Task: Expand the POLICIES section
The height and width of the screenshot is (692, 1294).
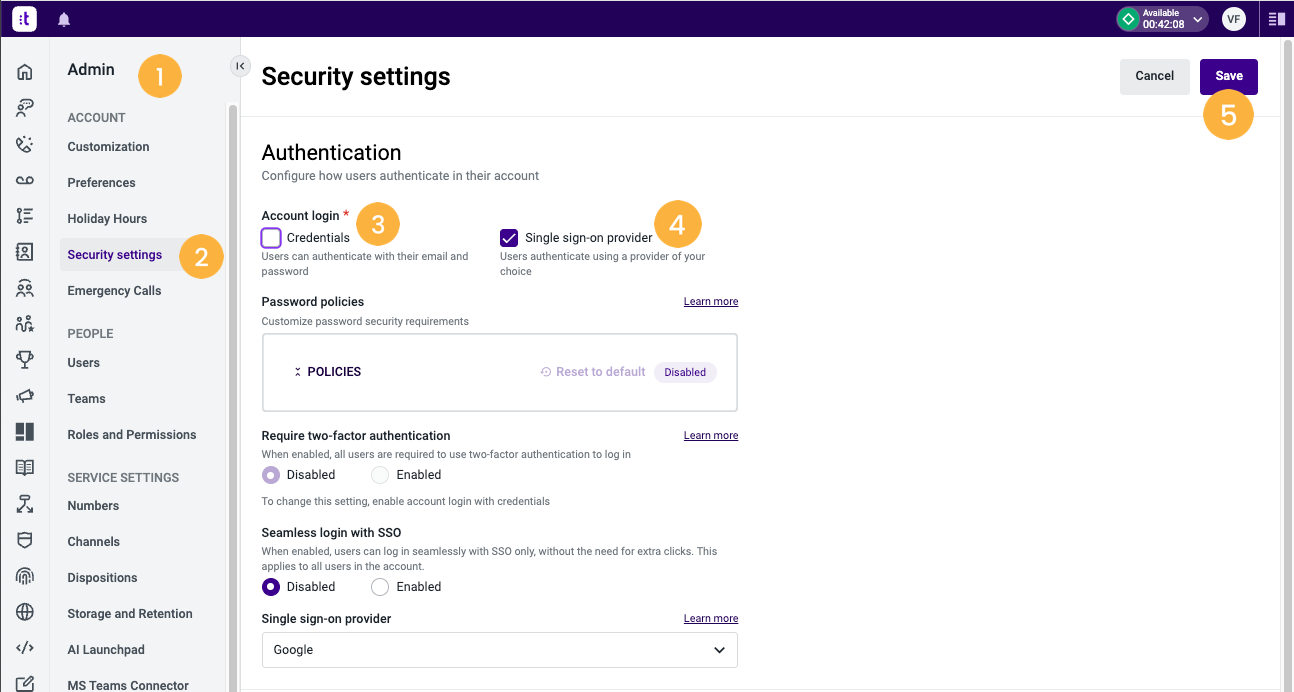Action: 327,372
